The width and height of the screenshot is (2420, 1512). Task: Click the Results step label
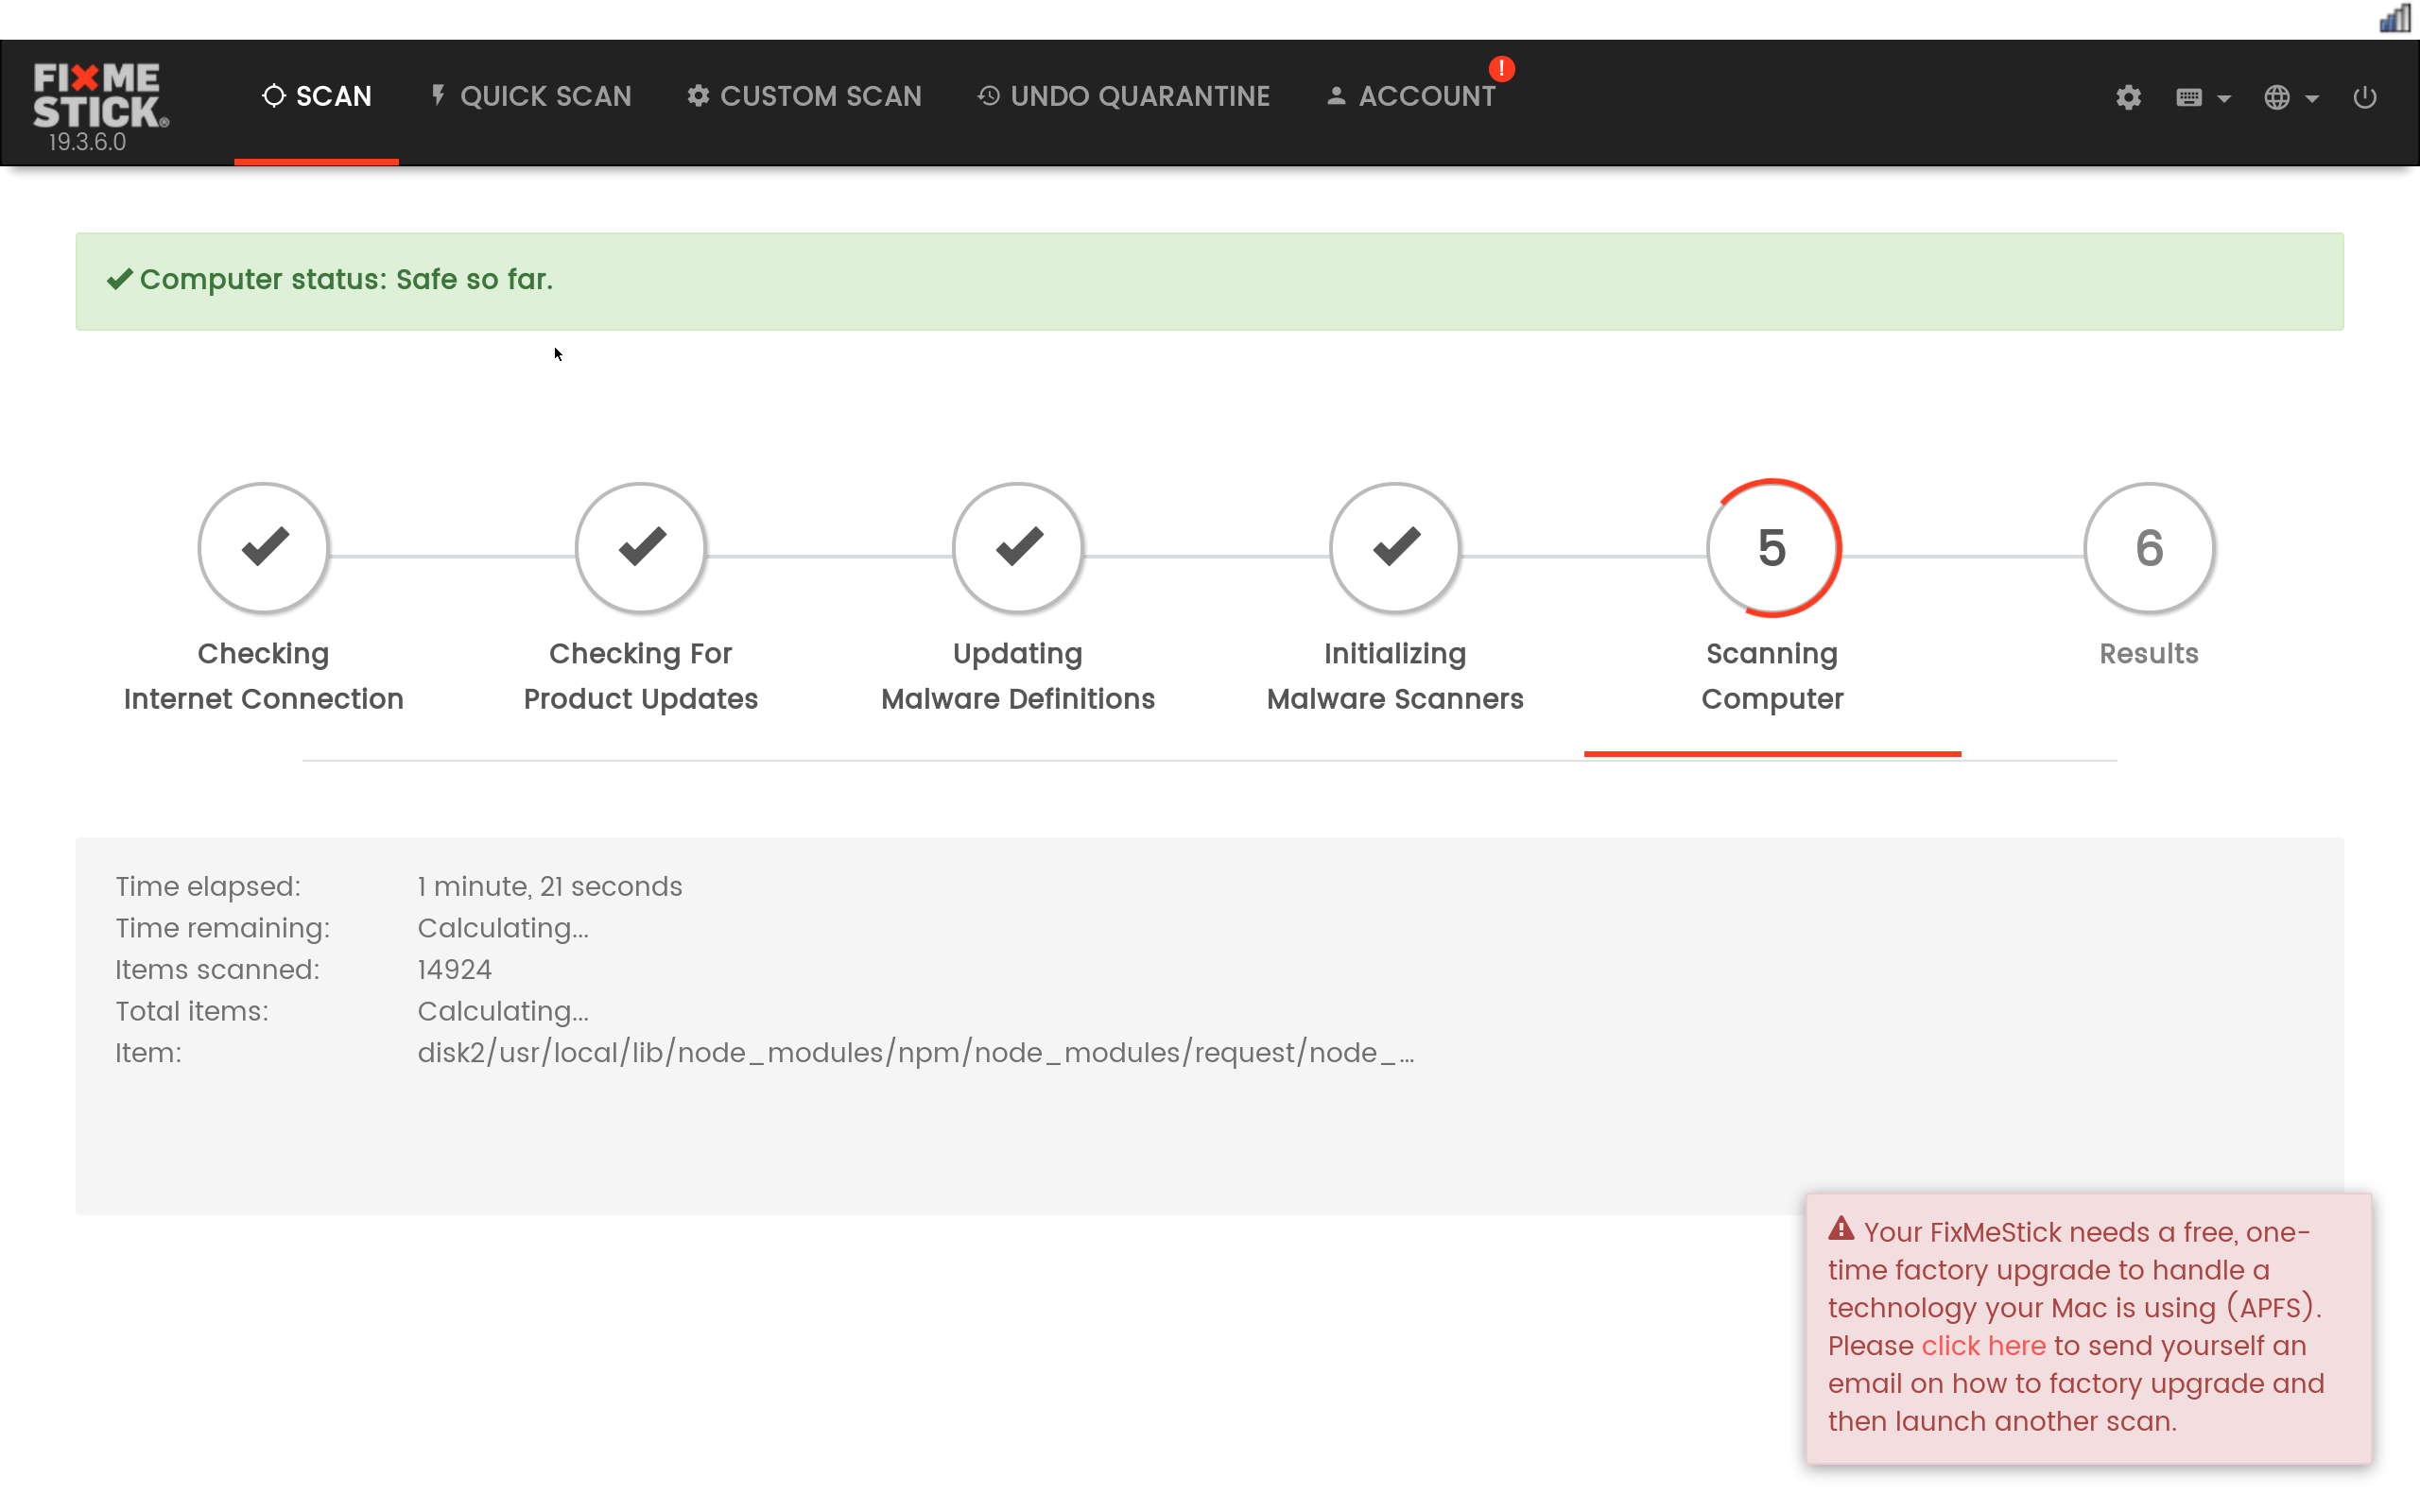point(2149,653)
